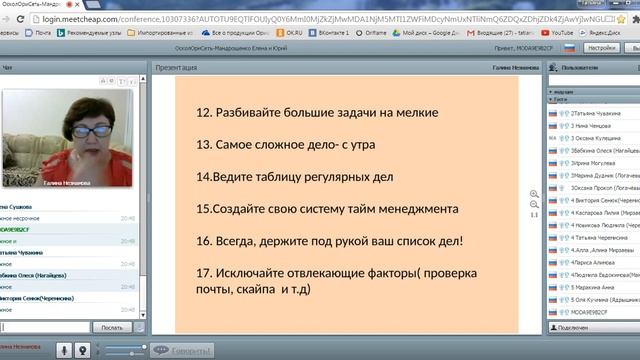Zoom out on the presentation slide
This screenshot has width=640, height=360.
click(534, 204)
